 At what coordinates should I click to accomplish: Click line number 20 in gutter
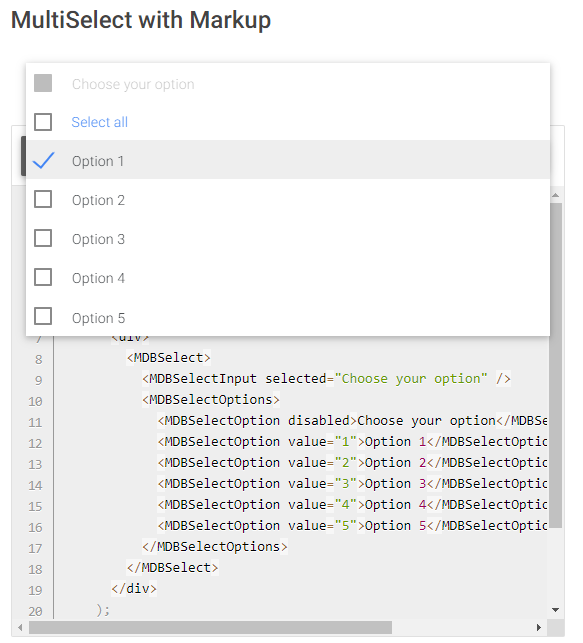[x=35, y=611]
